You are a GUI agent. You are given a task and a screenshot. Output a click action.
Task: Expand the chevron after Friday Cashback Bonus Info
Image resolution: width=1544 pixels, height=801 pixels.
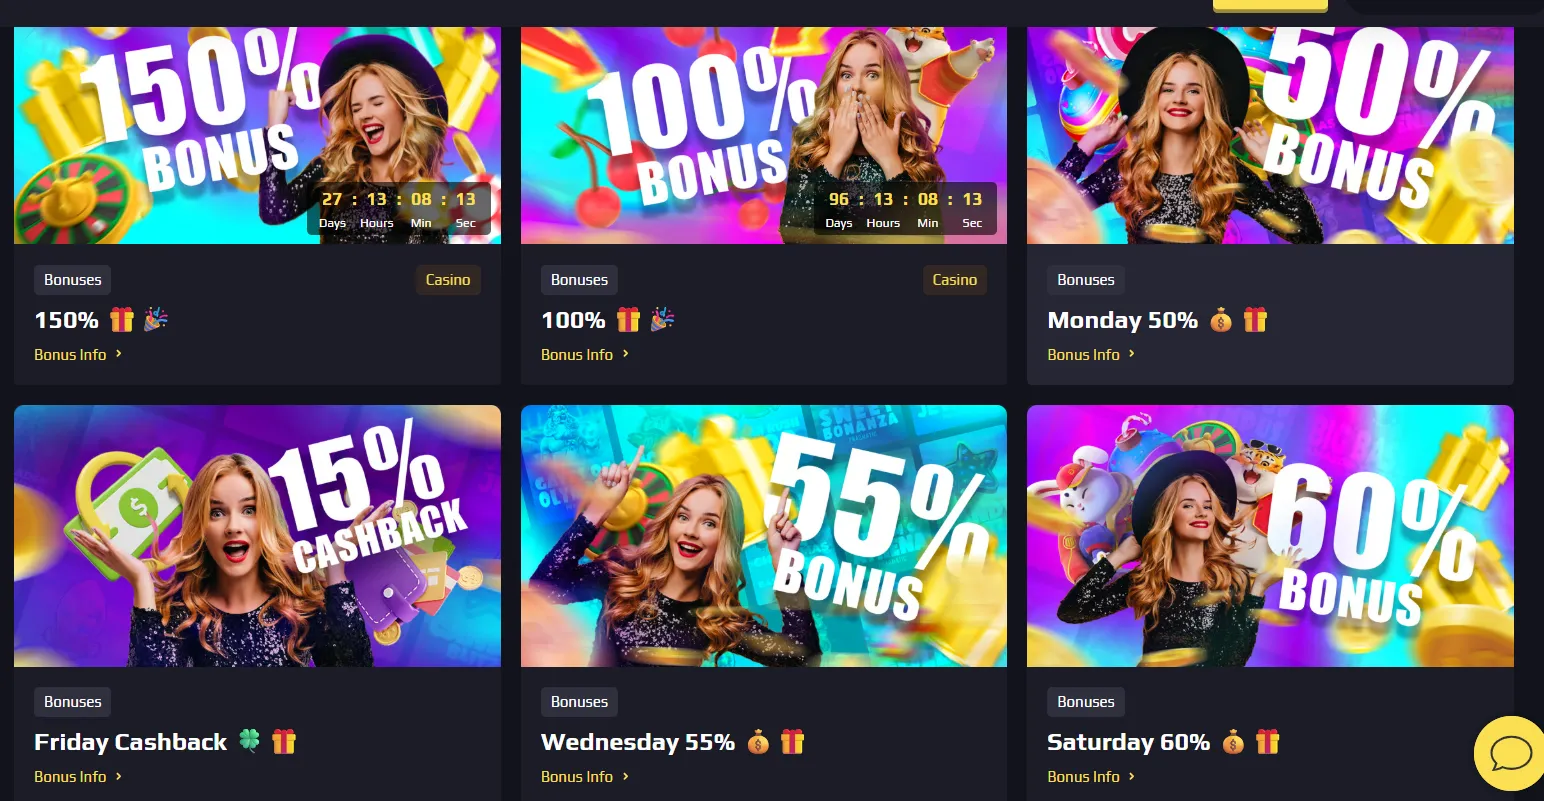(x=119, y=776)
